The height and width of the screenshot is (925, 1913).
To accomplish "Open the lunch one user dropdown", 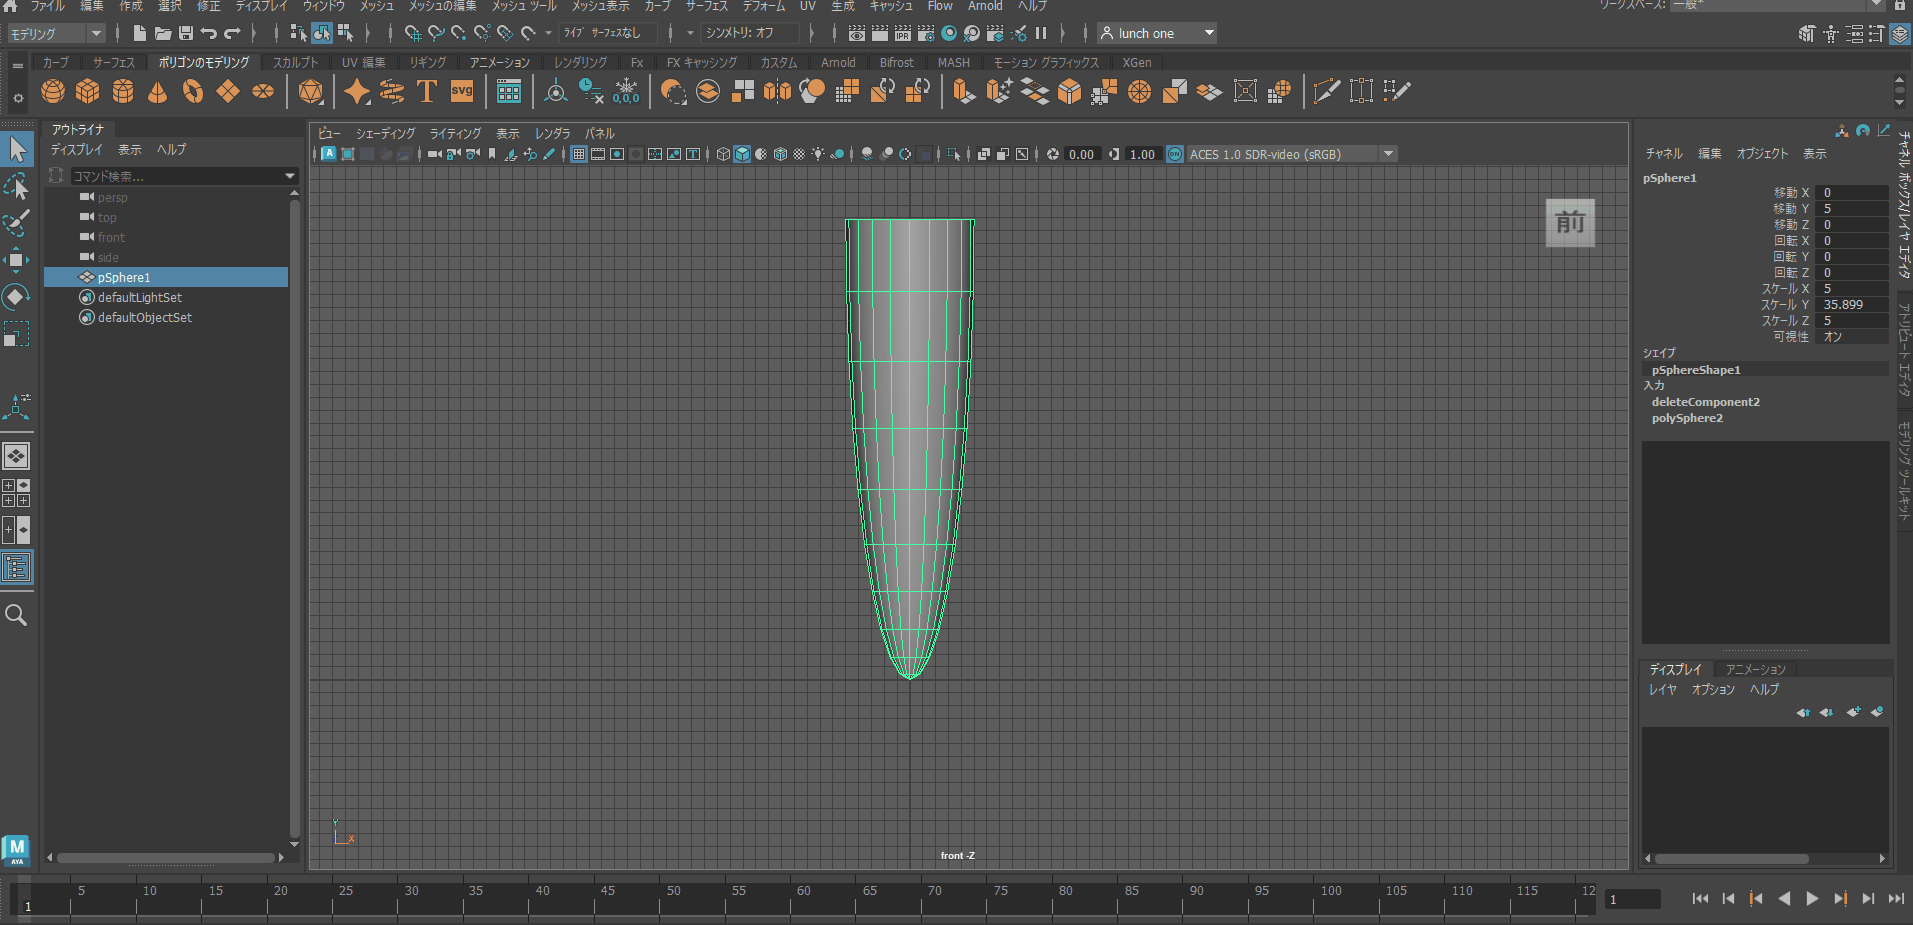I will [1157, 33].
